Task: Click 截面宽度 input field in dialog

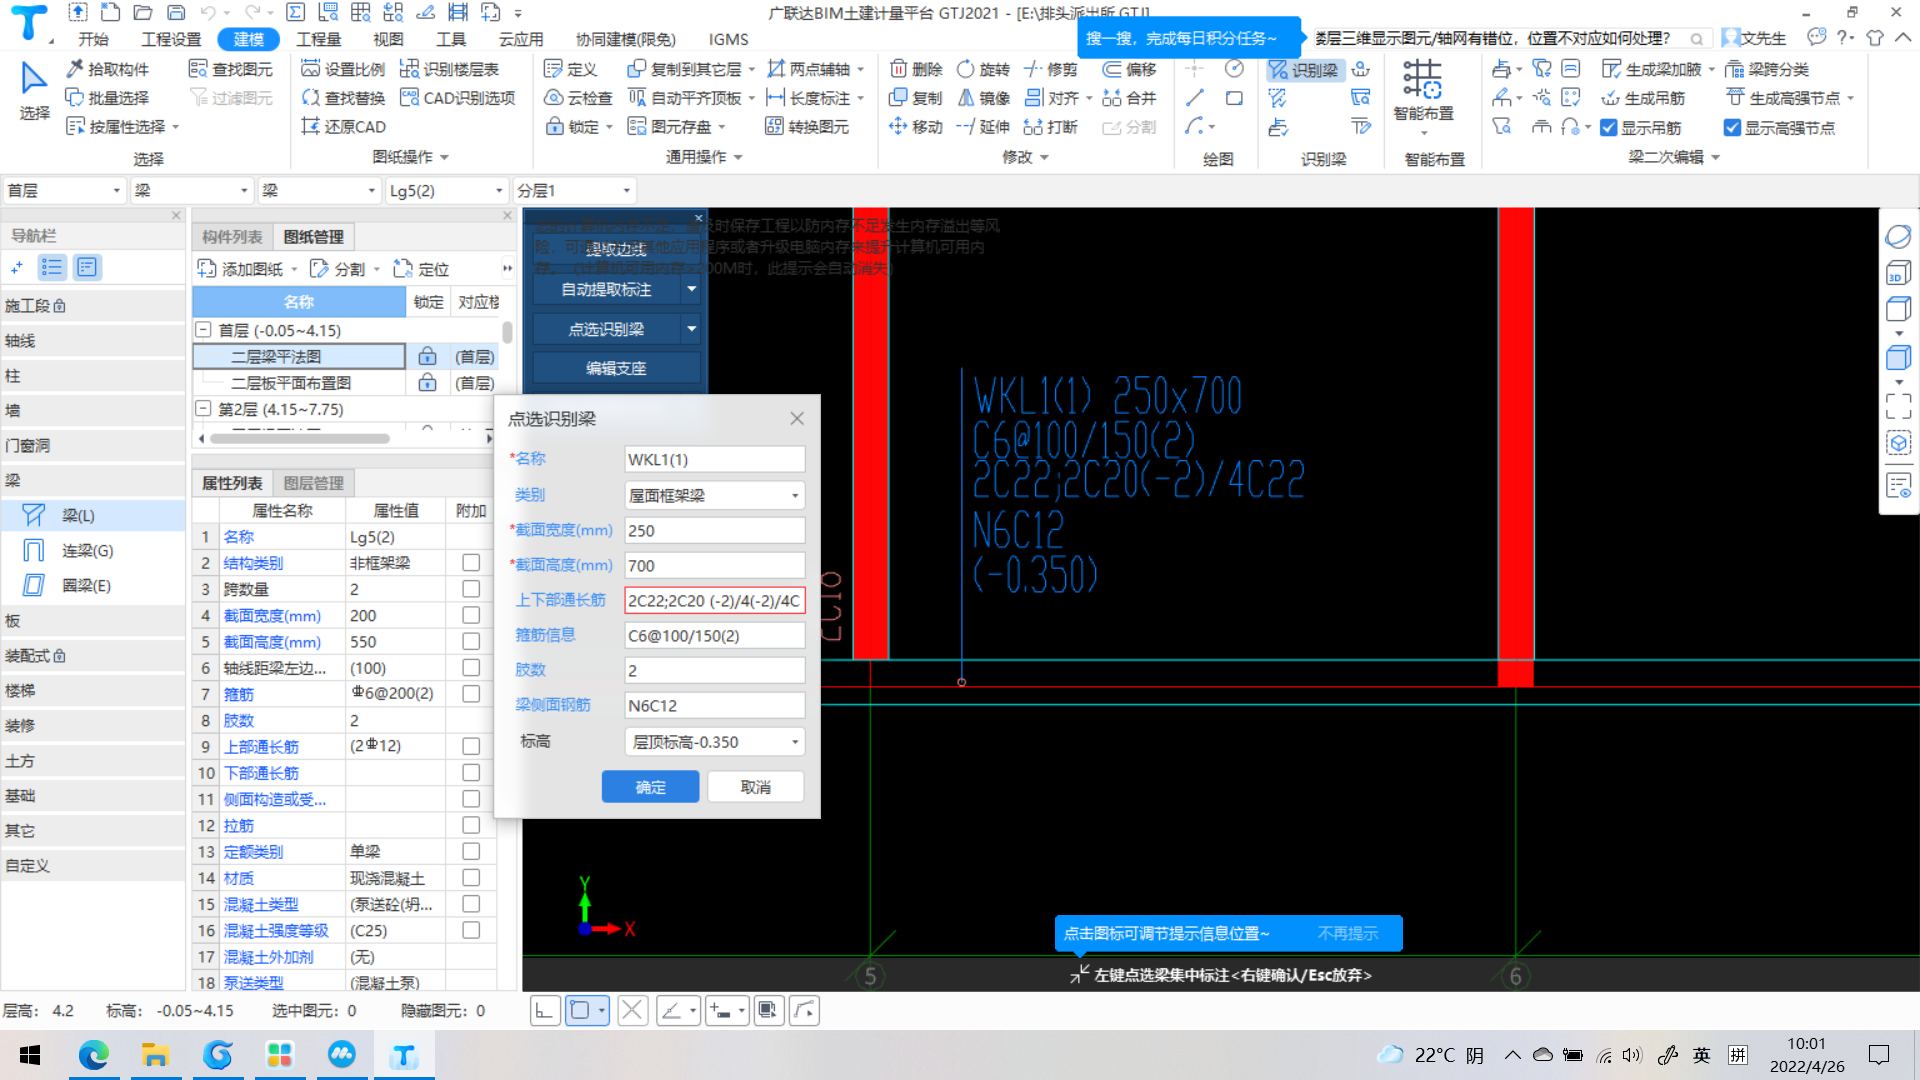Action: [x=714, y=531]
